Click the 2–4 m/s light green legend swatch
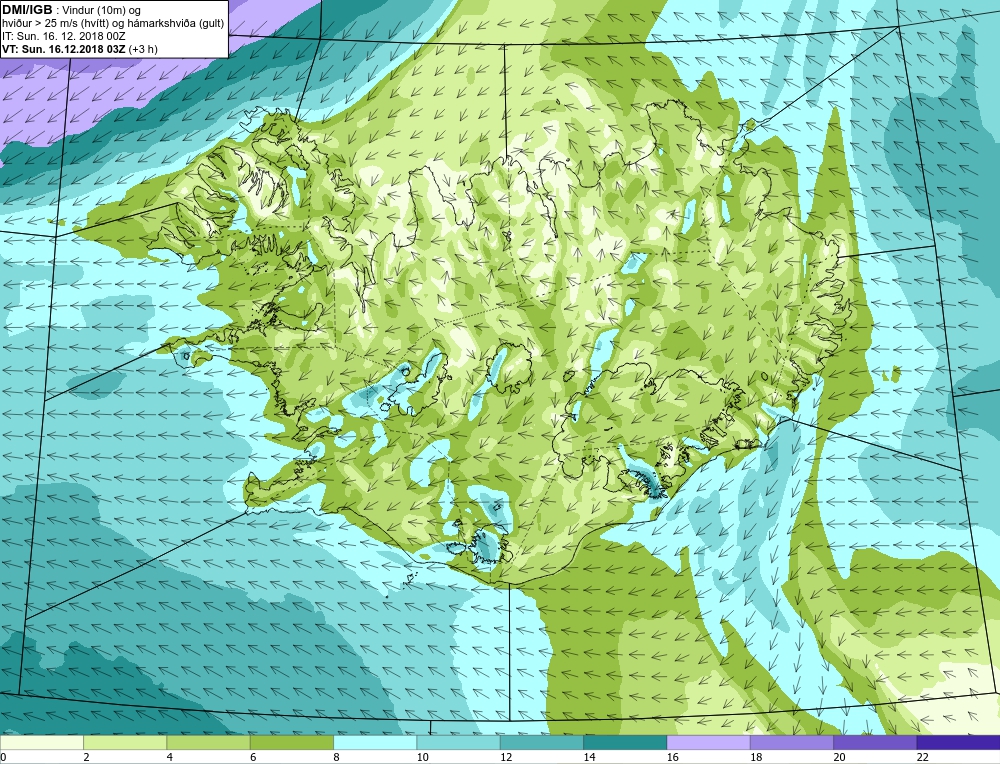 coord(125,742)
